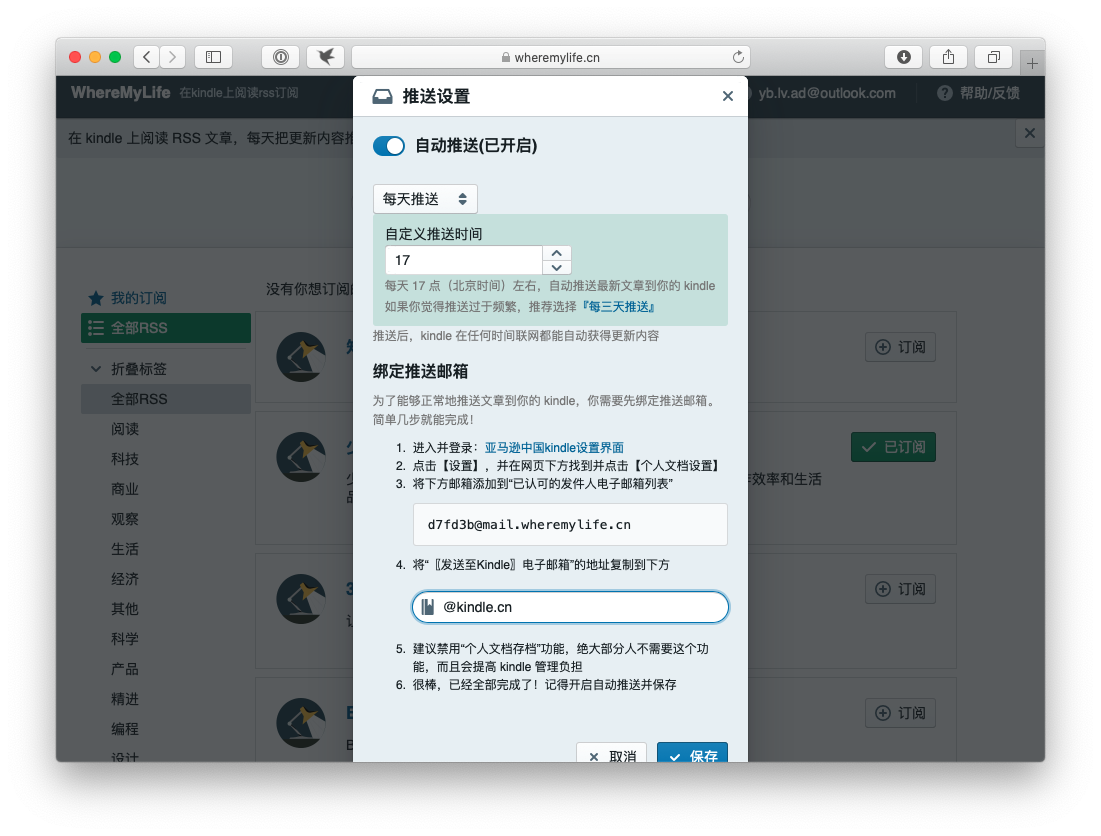This screenshot has width=1101, height=836.
Task: Select the 商业 tag
Action: (125, 489)
